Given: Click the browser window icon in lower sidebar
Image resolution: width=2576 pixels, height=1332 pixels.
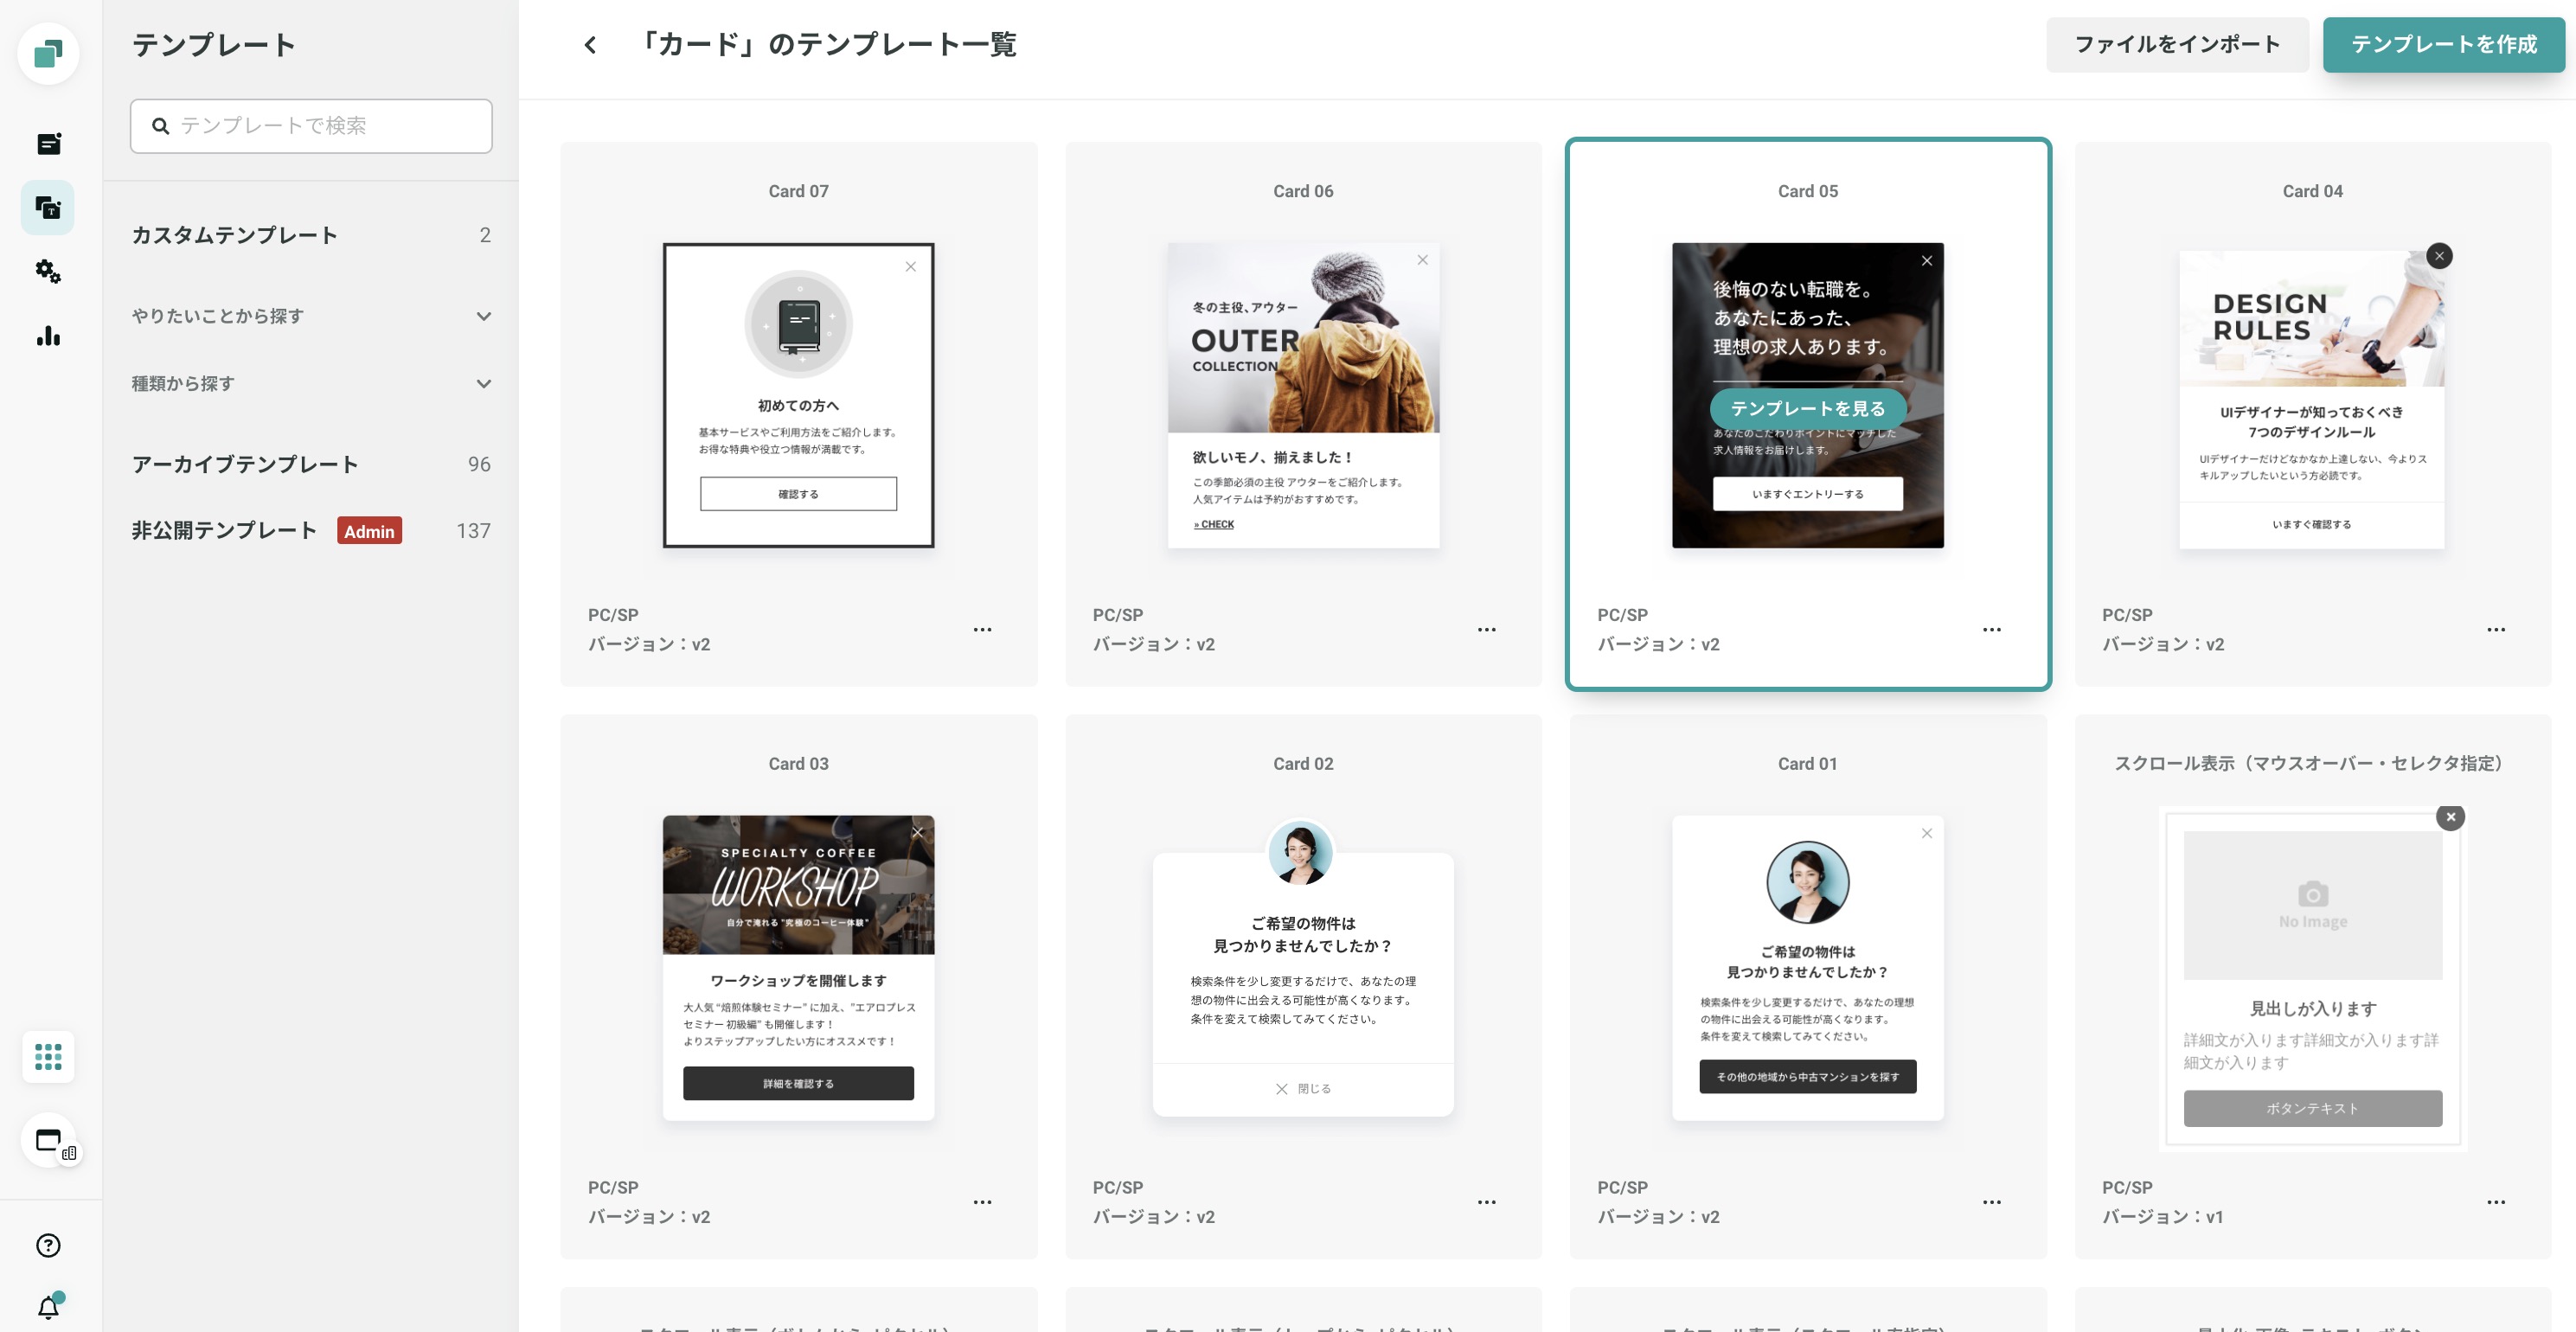Looking at the screenshot, I should coord(48,1140).
